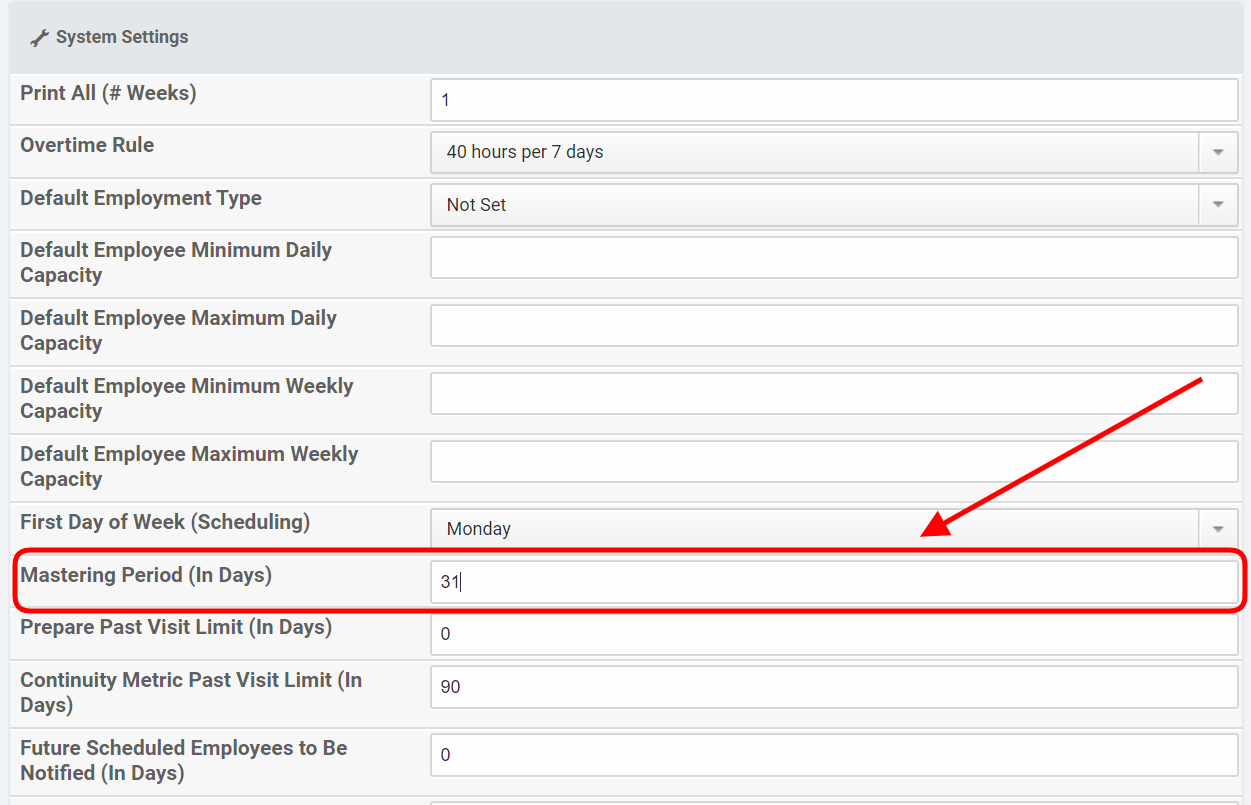Click the Future Scheduled Employees to Be Notified label
This screenshot has height=805, width=1251.
(x=184, y=760)
